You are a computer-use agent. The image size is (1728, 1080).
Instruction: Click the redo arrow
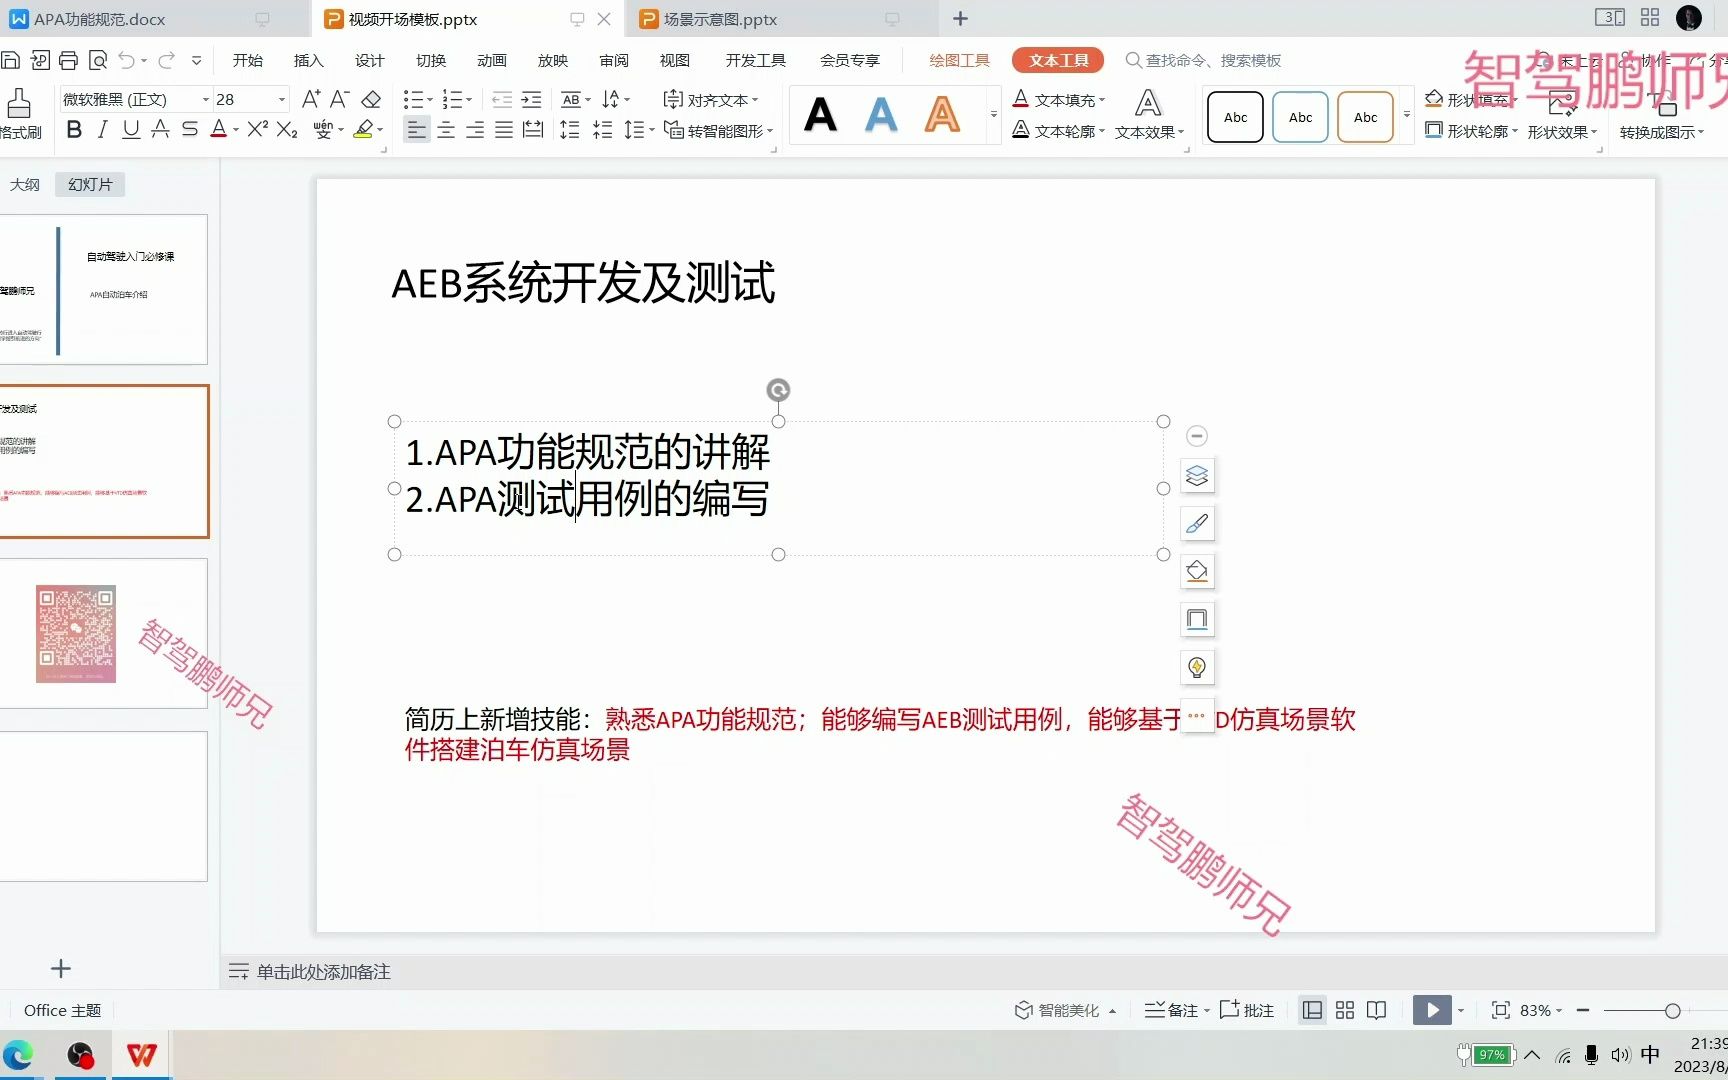tap(166, 60)
